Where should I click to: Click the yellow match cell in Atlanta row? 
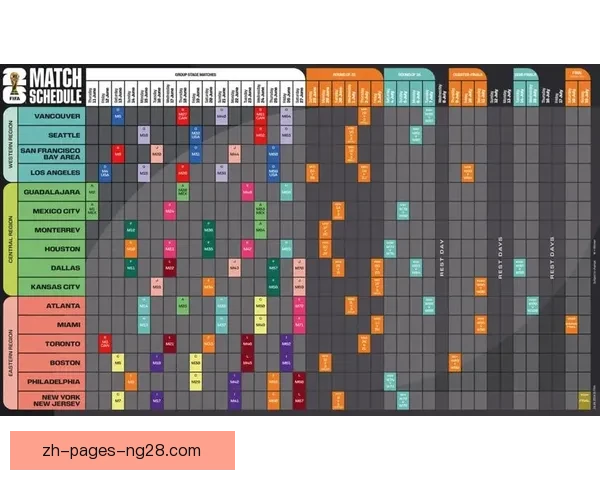pos(261,306)
